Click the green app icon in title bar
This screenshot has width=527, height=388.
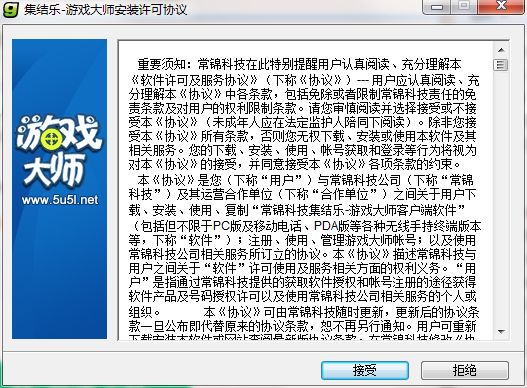point(10,8)
